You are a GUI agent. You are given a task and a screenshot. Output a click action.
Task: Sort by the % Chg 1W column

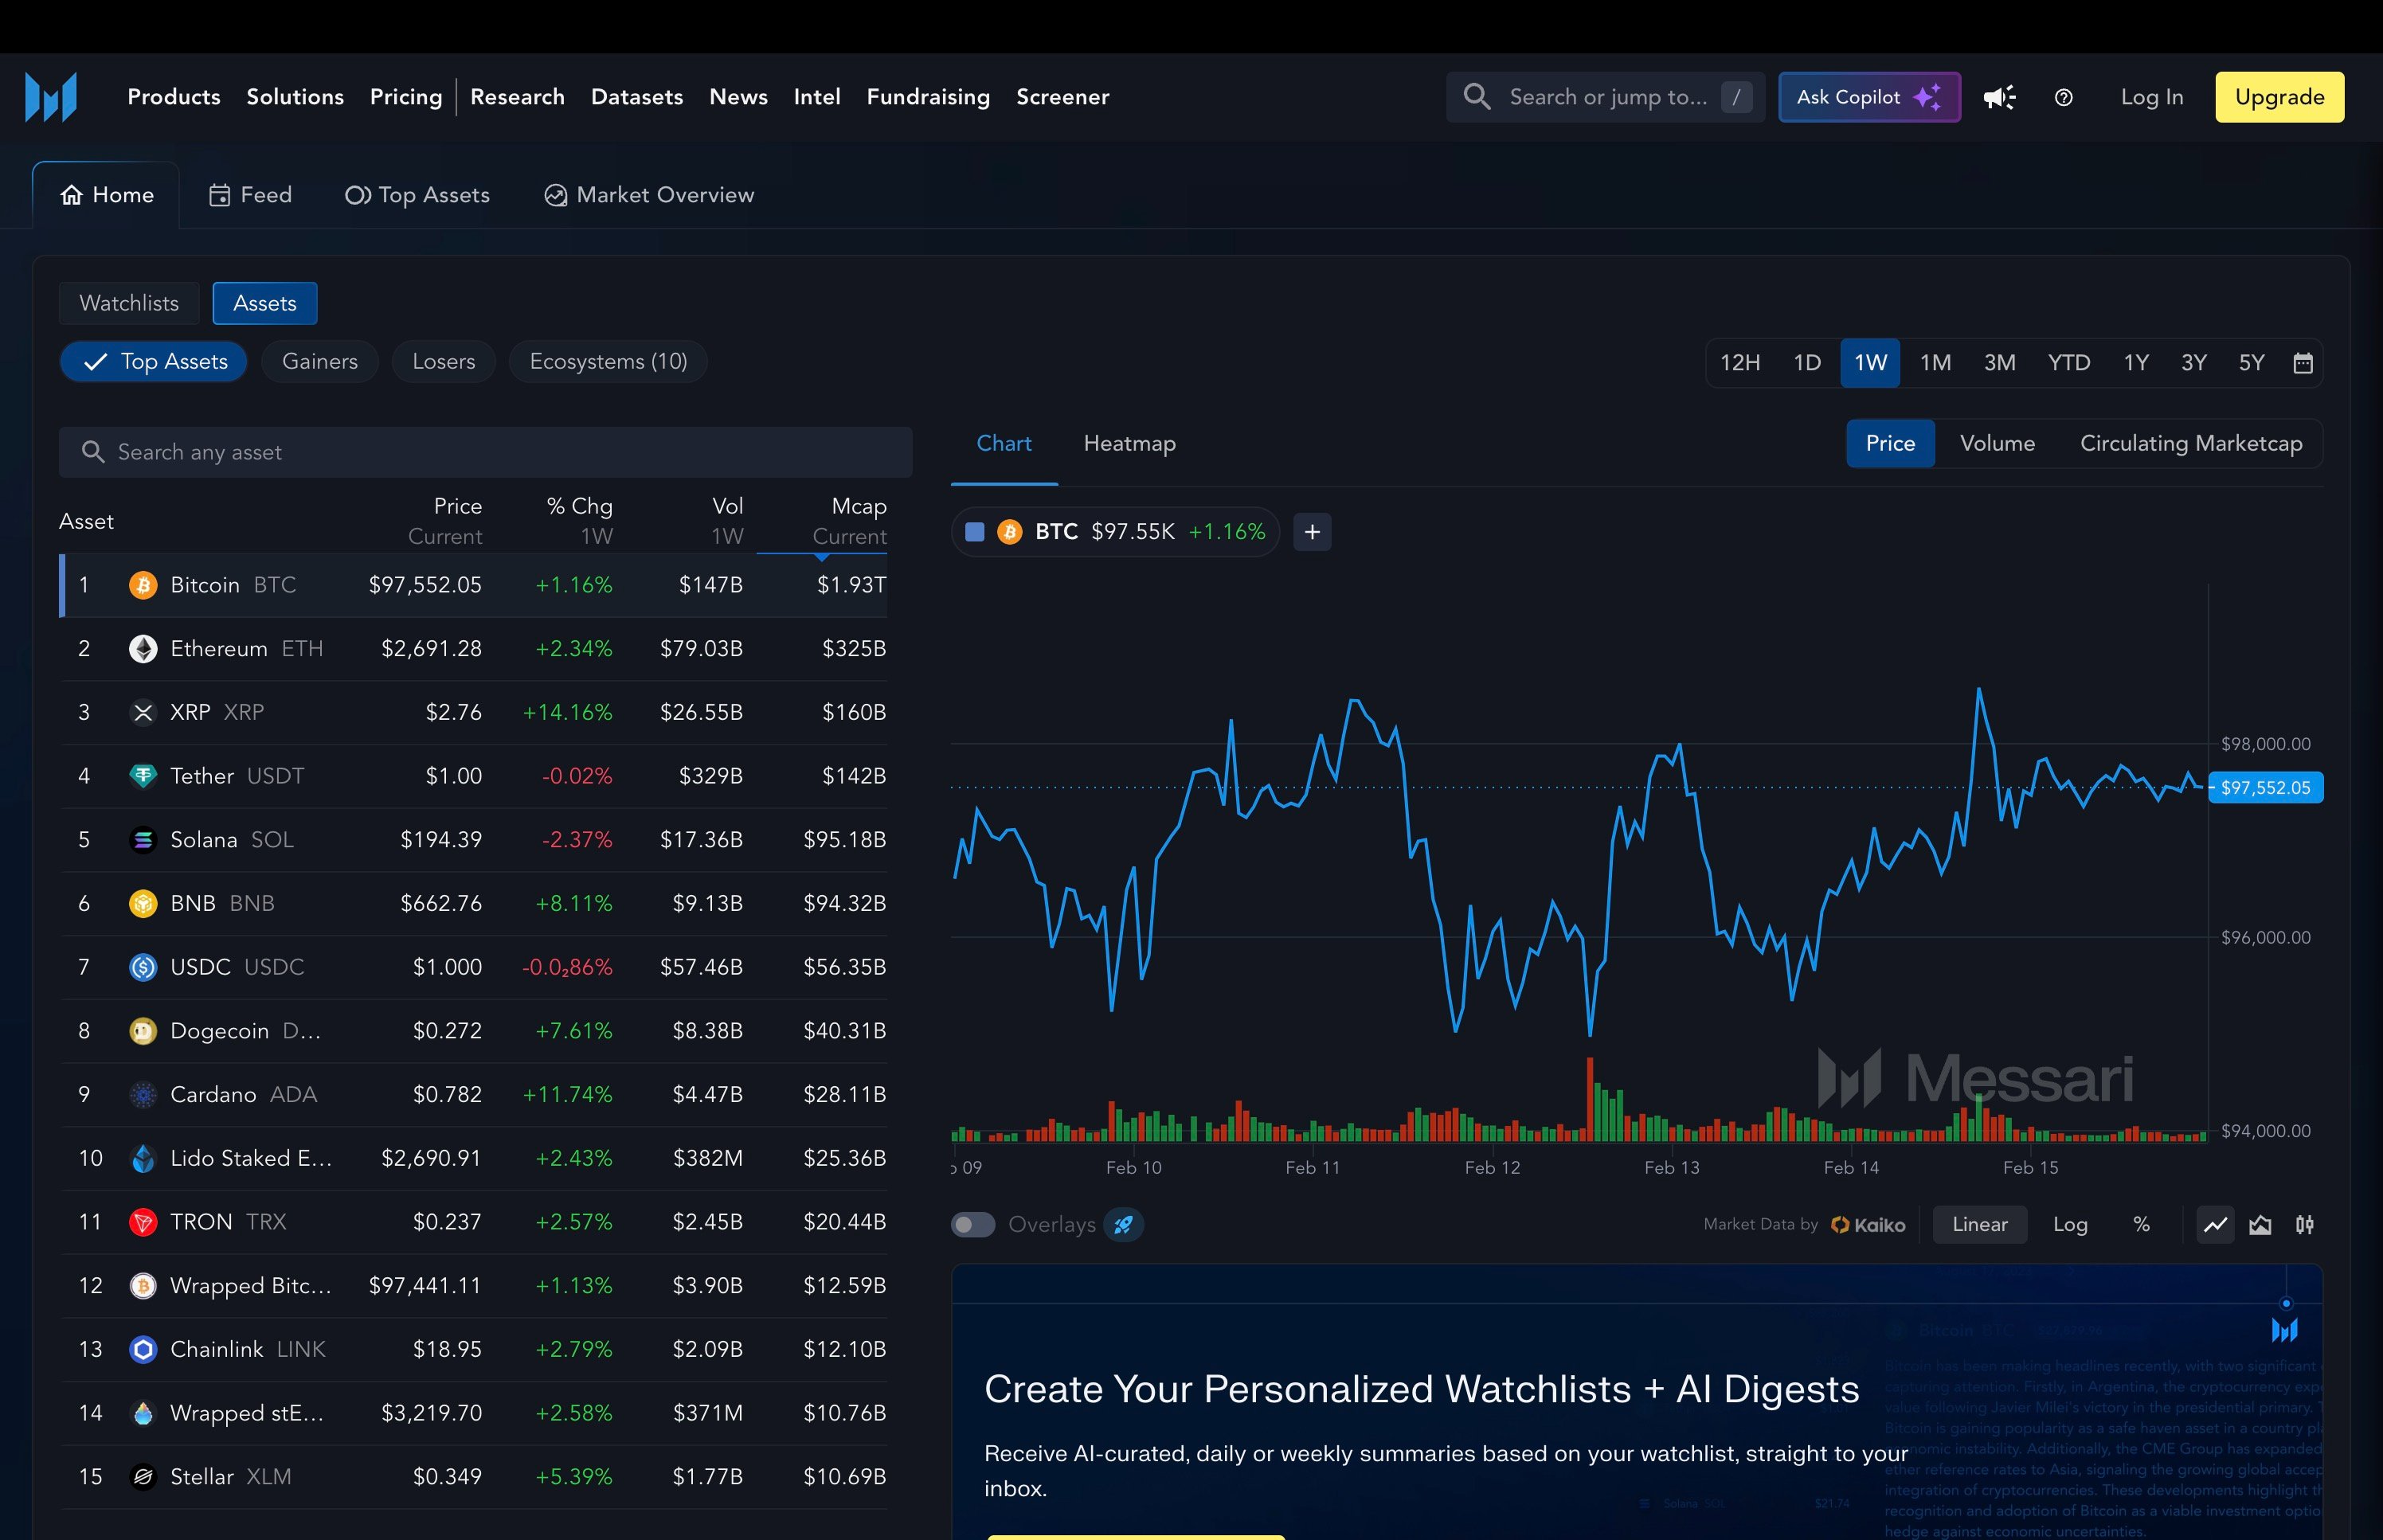[x=580, y=521]
